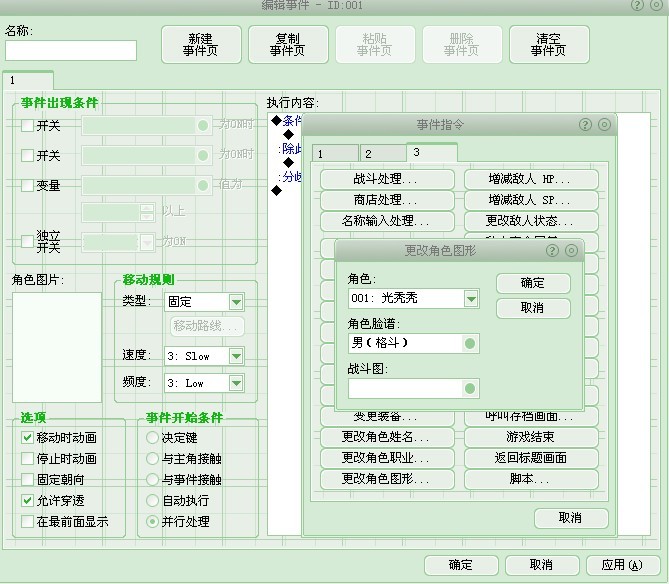This screenshot has height=584, width=669.
Task: Check the 停止时动画 option
Action: point(27,459)
